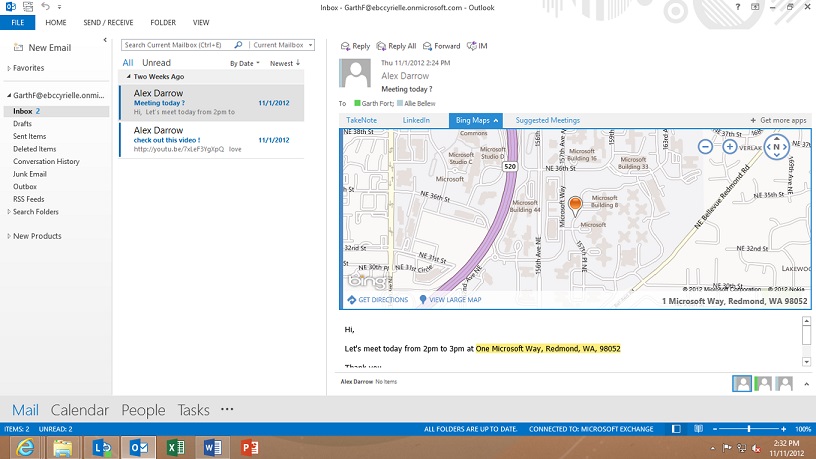Viewport: 816px width, 459px height.
Task: Launch Excel from the taskbar
Action: click(x=176, y=447)
